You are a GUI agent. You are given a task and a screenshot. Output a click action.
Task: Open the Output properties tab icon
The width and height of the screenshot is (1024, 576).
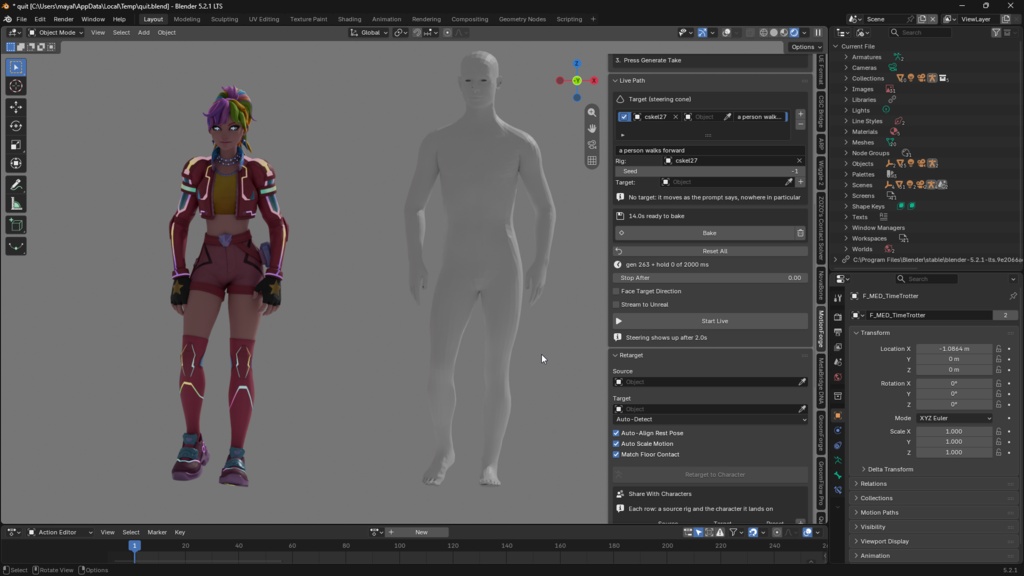tap(838, 332)
